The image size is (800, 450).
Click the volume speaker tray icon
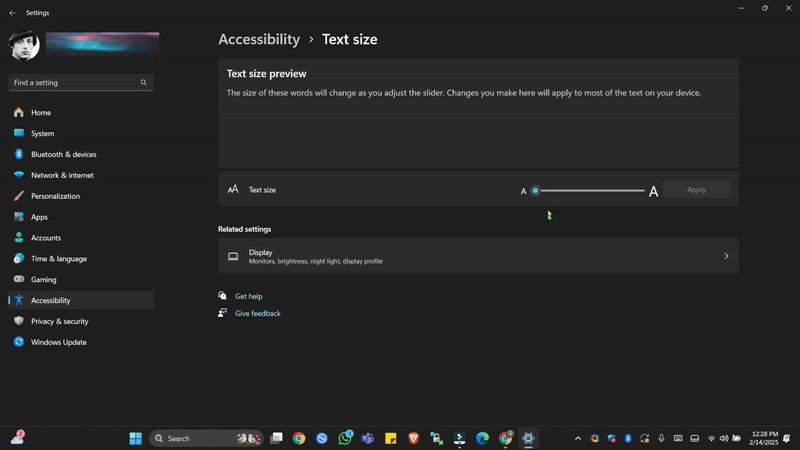click(724, 438)
